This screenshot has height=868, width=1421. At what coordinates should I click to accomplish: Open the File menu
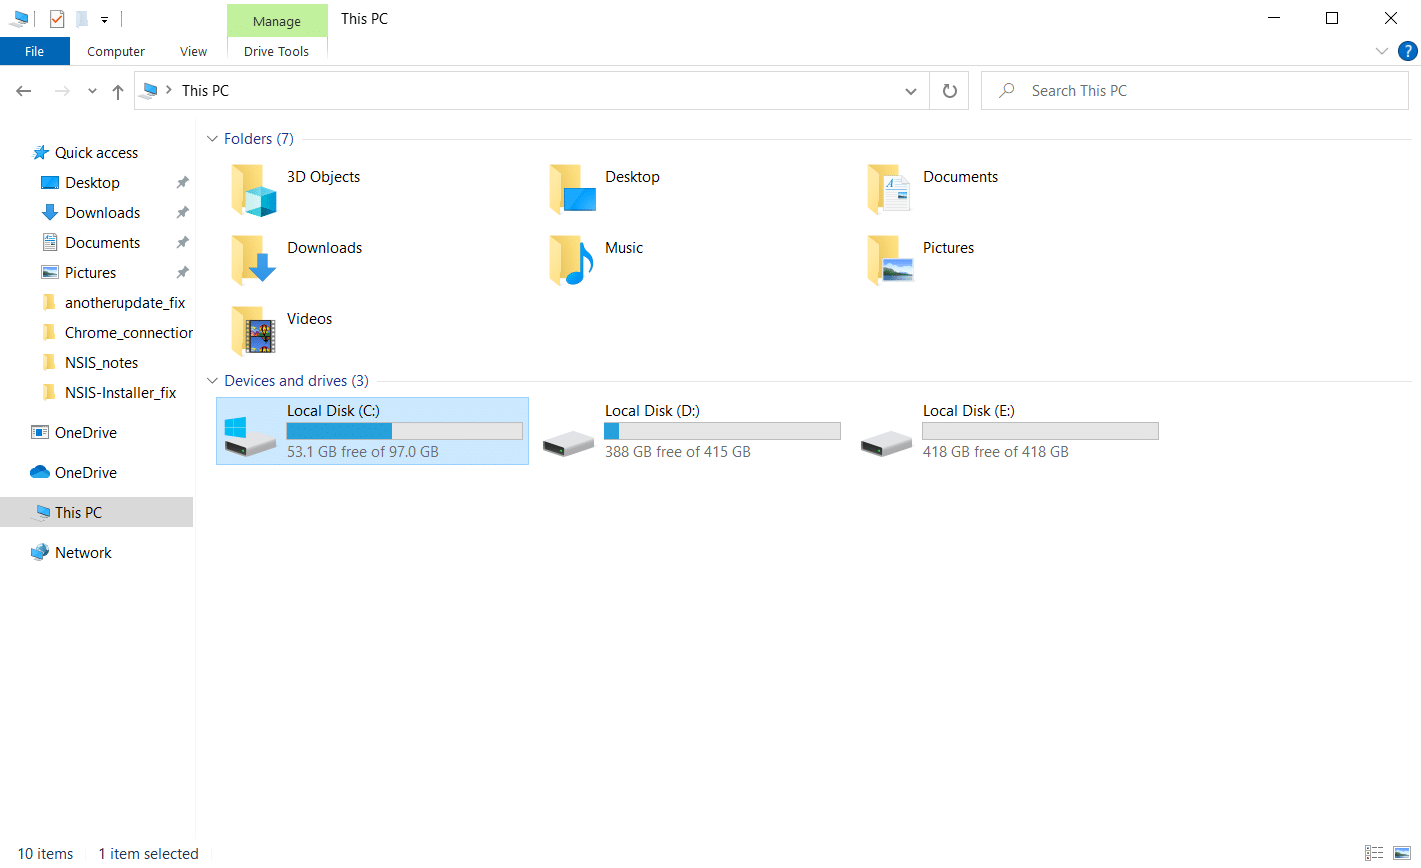coord(35,51)
